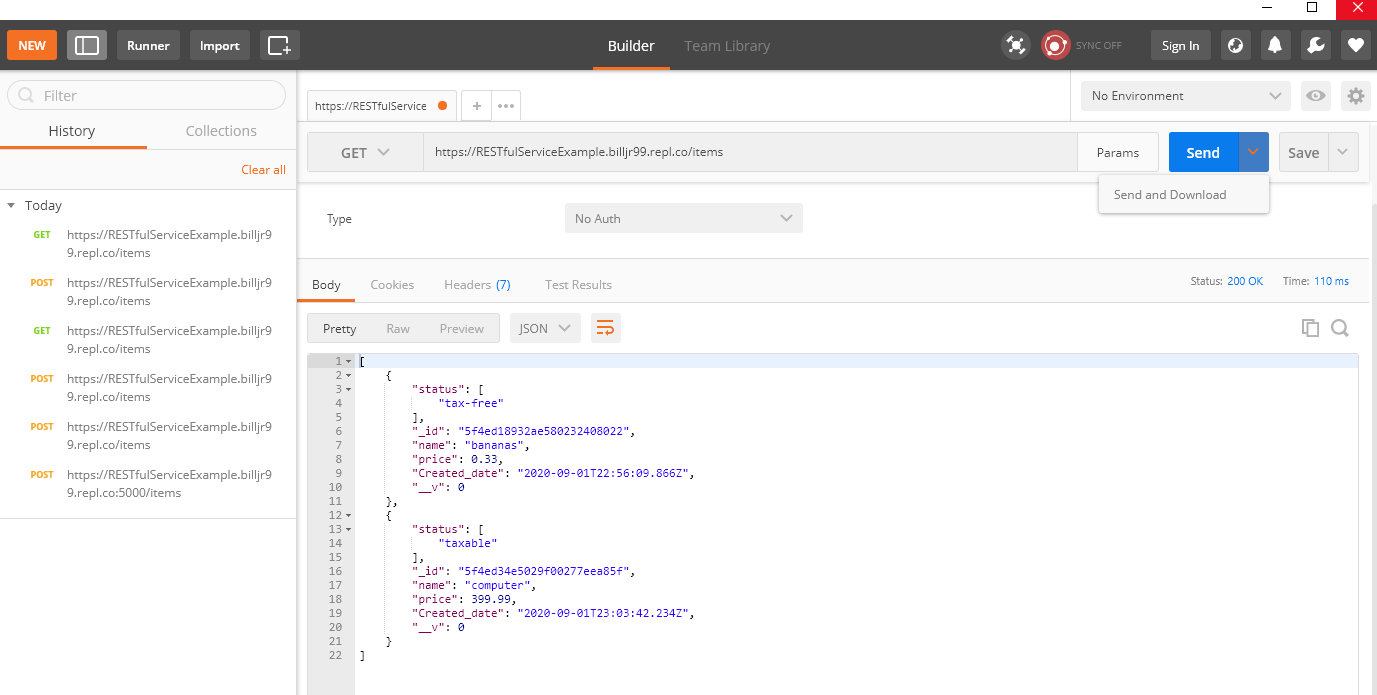Copy the response body to clipboard
Screen dimensions: 1377x695
coord(1310,328)
